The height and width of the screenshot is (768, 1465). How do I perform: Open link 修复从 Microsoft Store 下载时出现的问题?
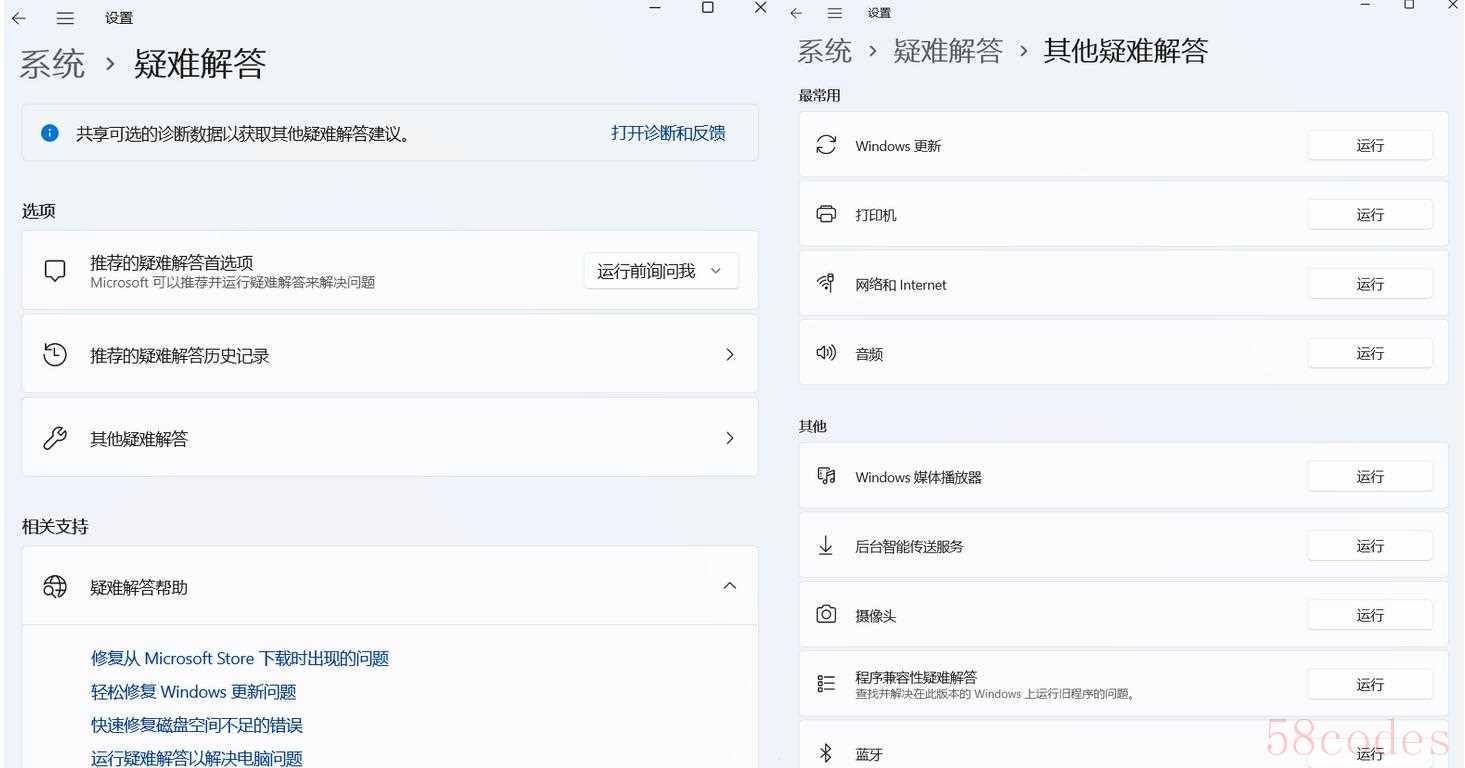click(240, 658)
